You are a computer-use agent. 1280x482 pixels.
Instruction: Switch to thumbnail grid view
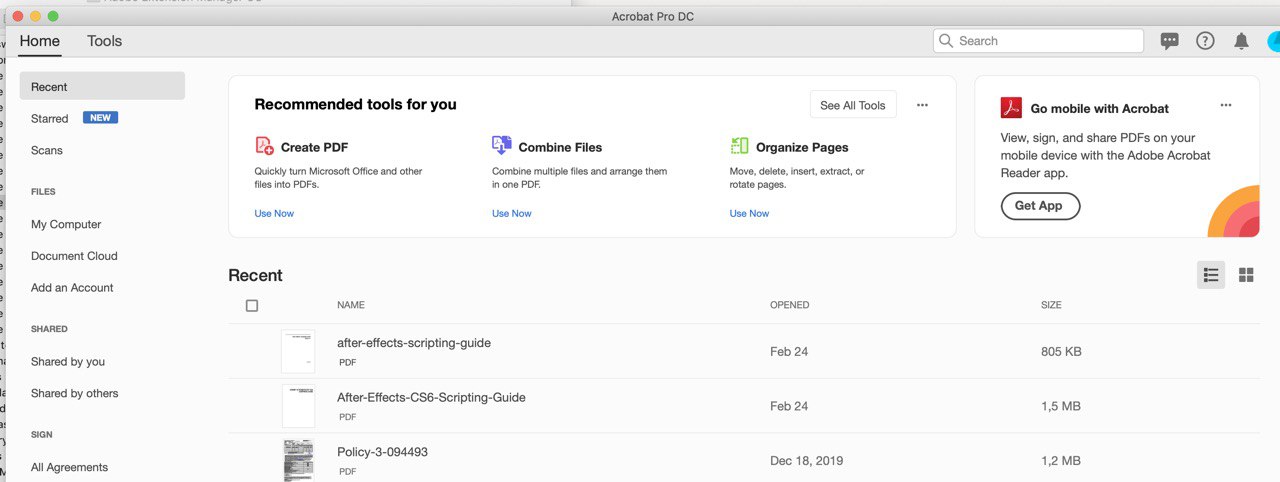tap(1246, 275)
